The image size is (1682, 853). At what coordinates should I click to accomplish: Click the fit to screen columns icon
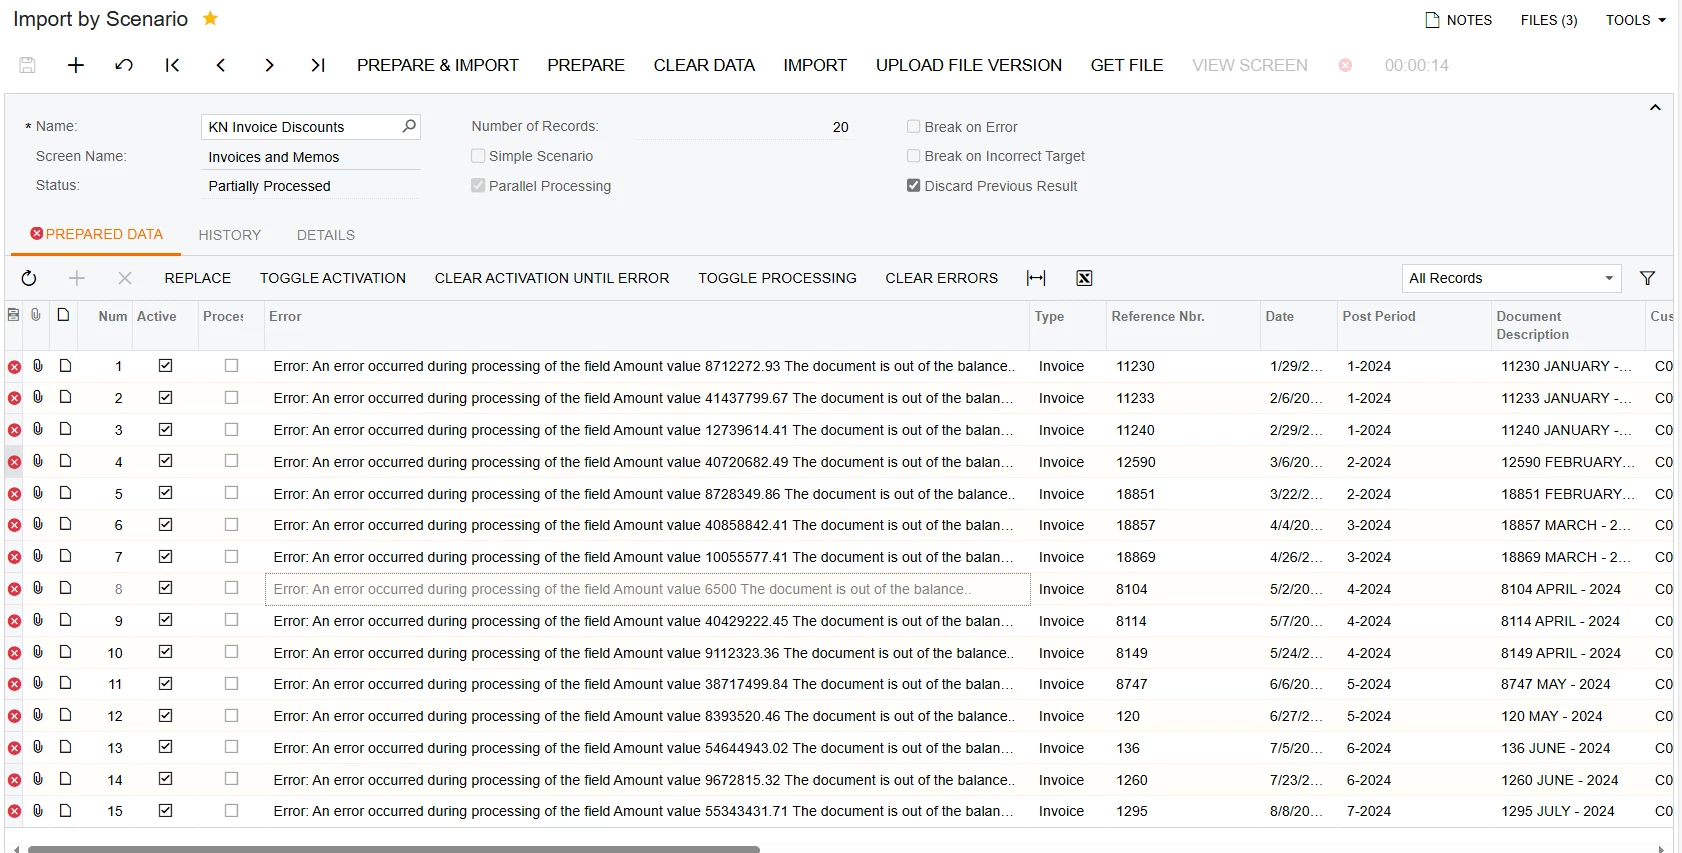(1036, 278)
